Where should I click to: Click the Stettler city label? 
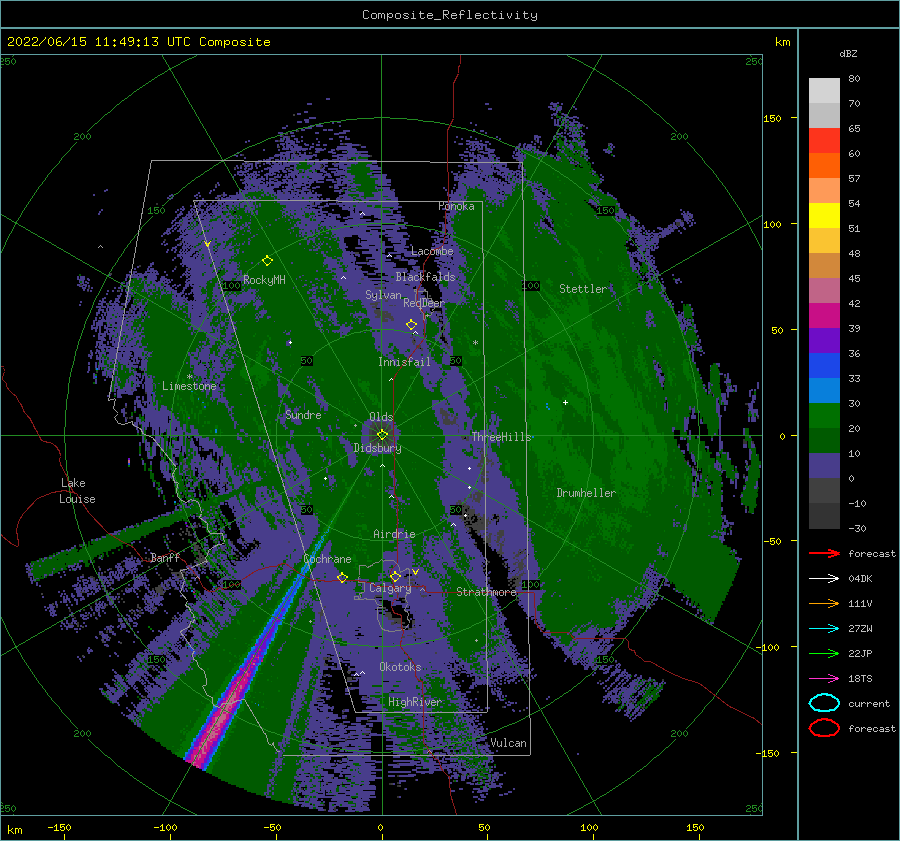pos(583,289)
